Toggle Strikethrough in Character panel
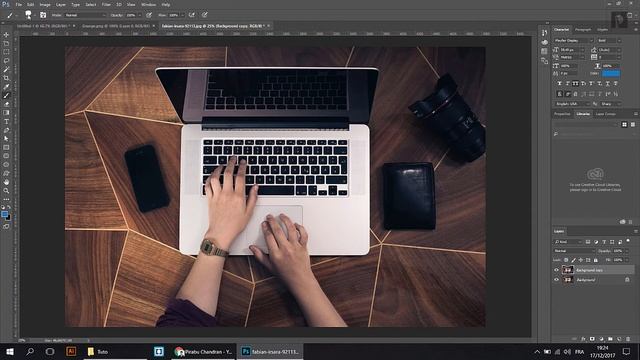Screen dimensions: 640x360 [x=616, y=83]
